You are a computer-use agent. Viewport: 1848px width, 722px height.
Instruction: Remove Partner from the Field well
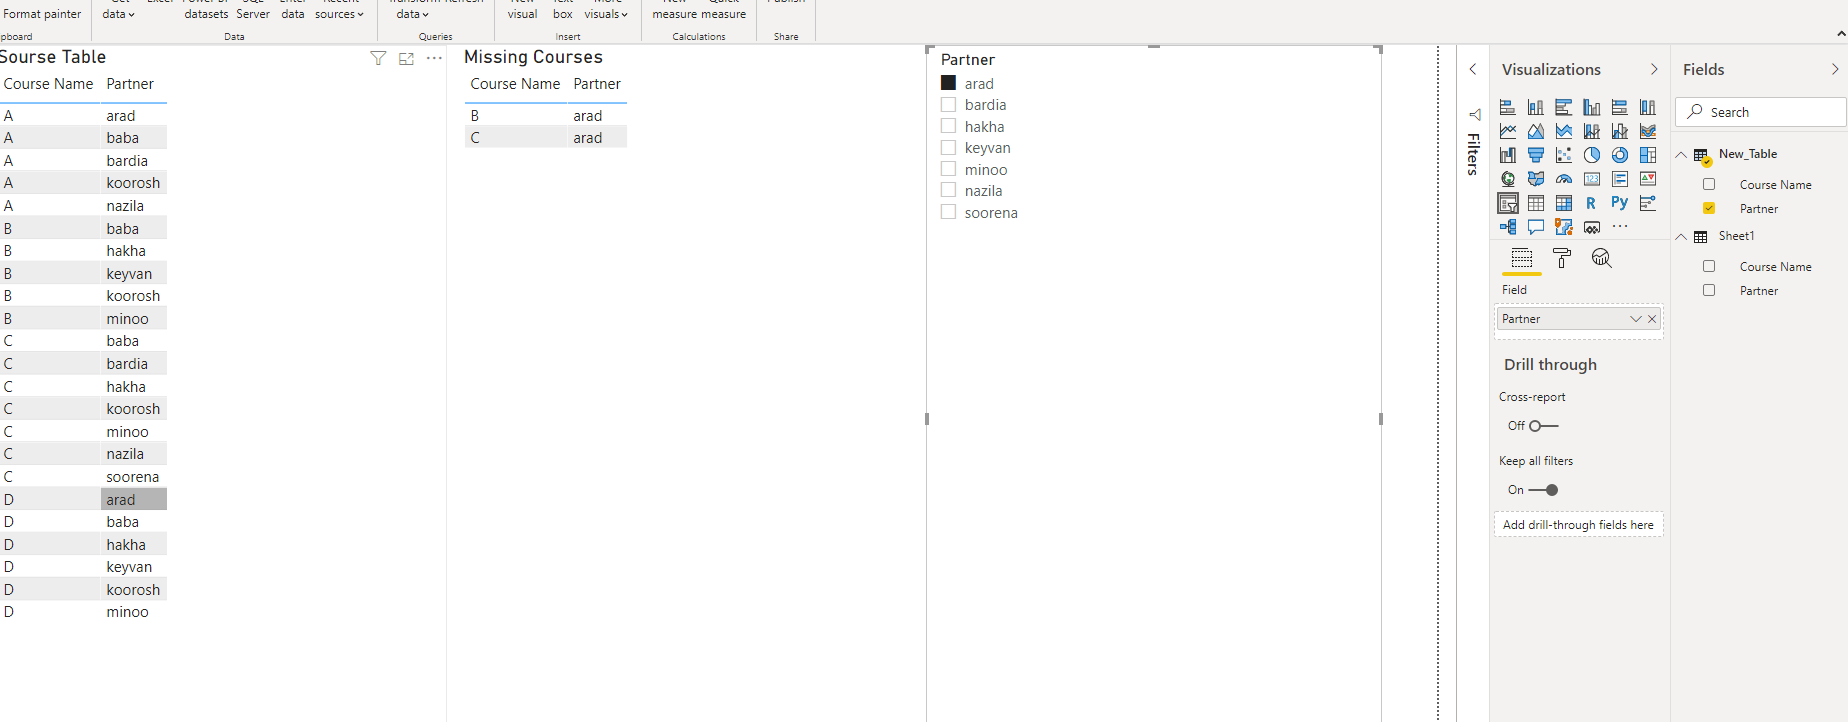(x=1652, y=319)
